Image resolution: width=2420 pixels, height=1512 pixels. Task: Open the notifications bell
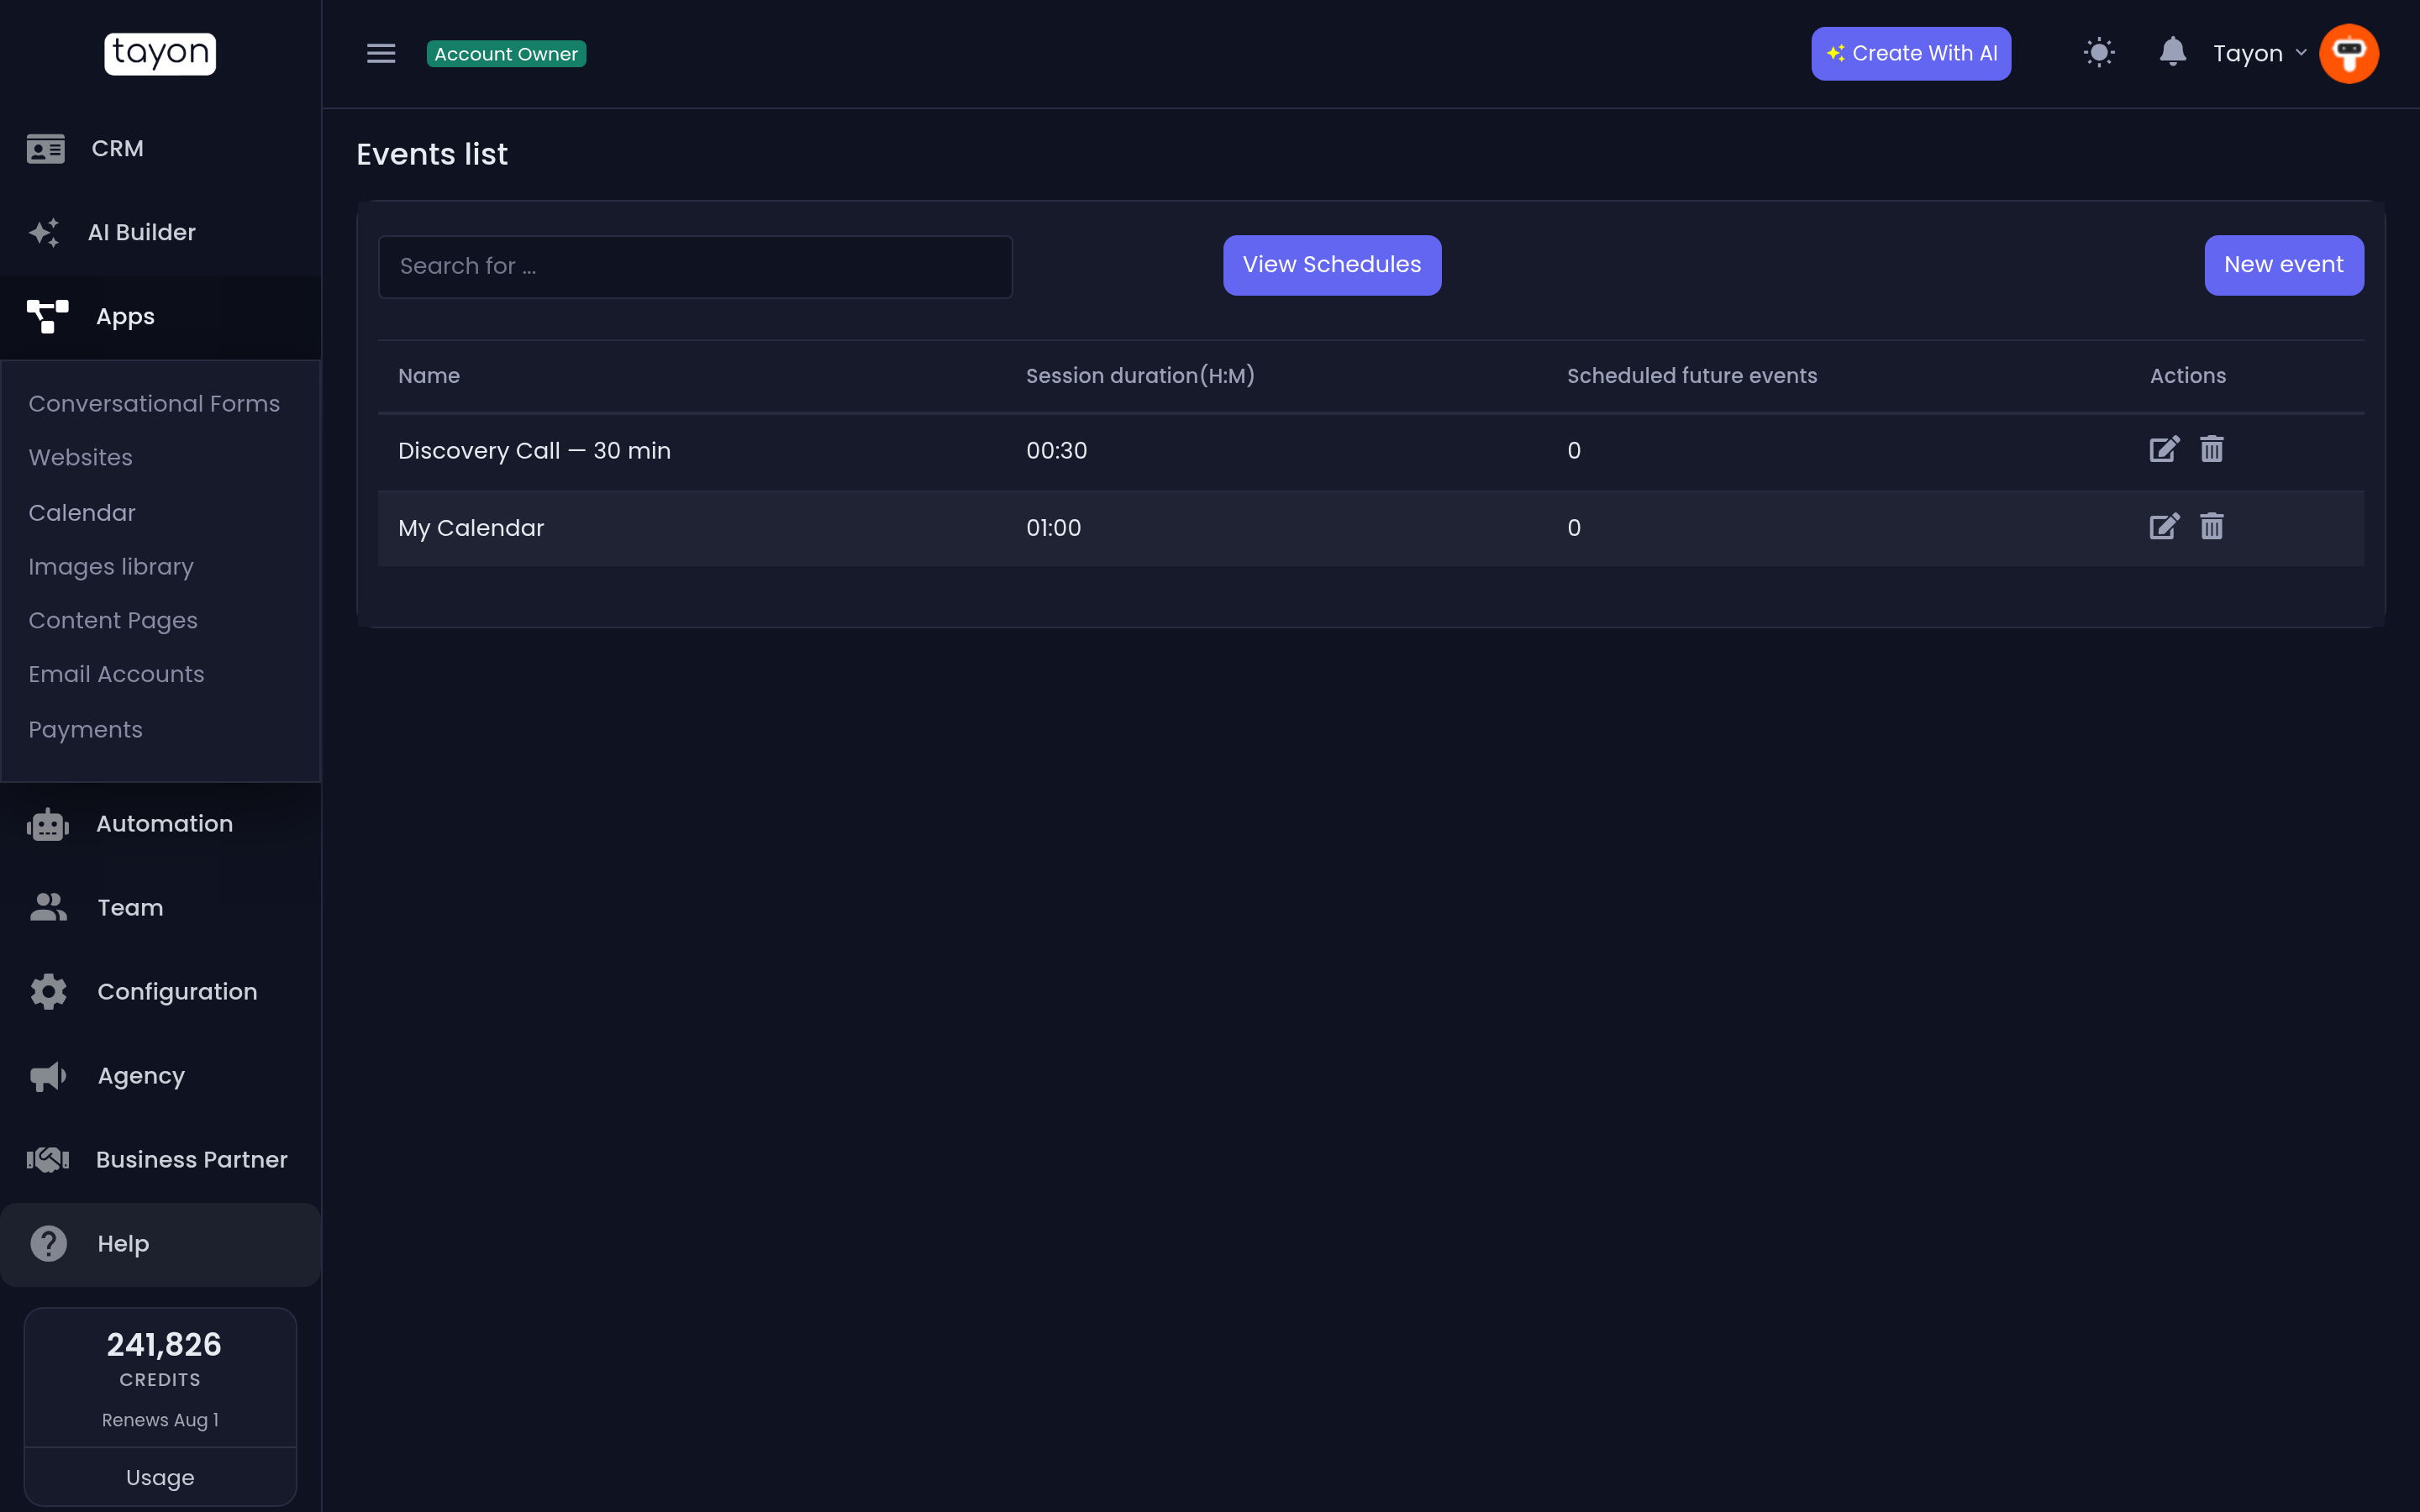click(x=2172, y=51)
